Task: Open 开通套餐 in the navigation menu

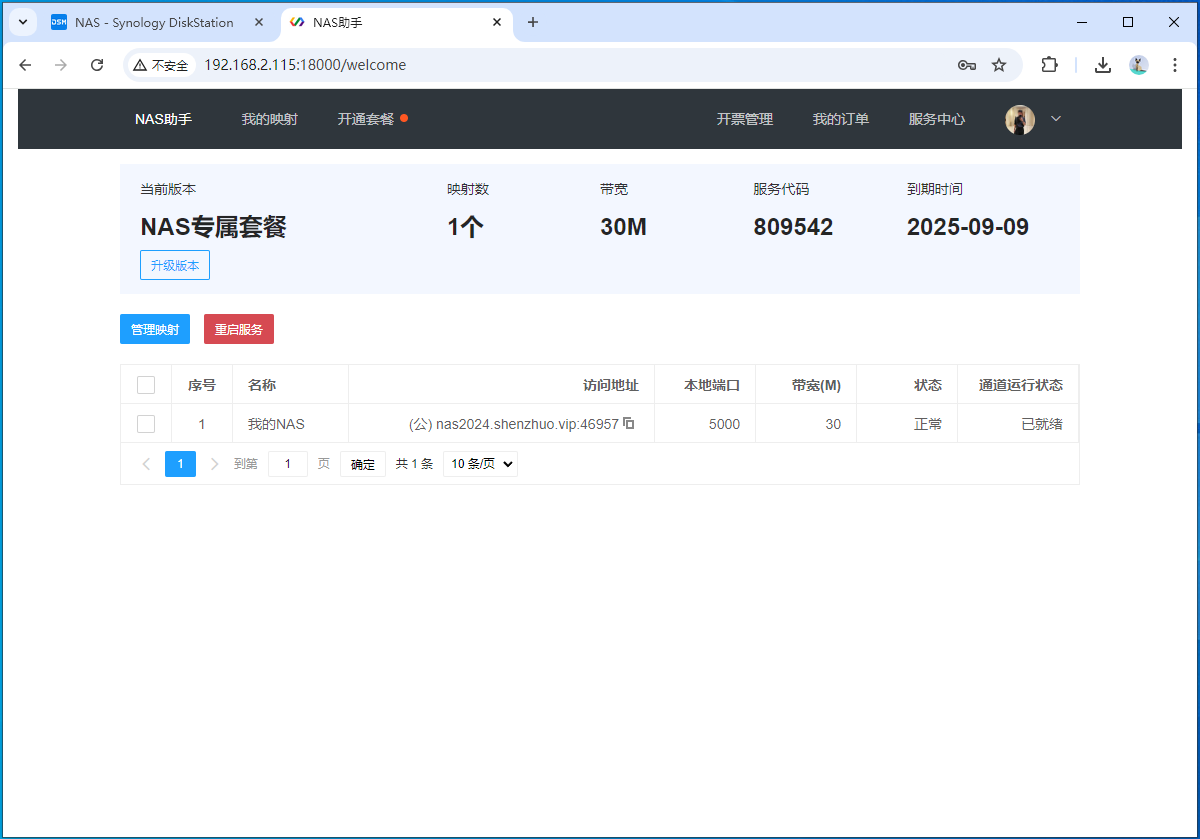Action: 365,119
